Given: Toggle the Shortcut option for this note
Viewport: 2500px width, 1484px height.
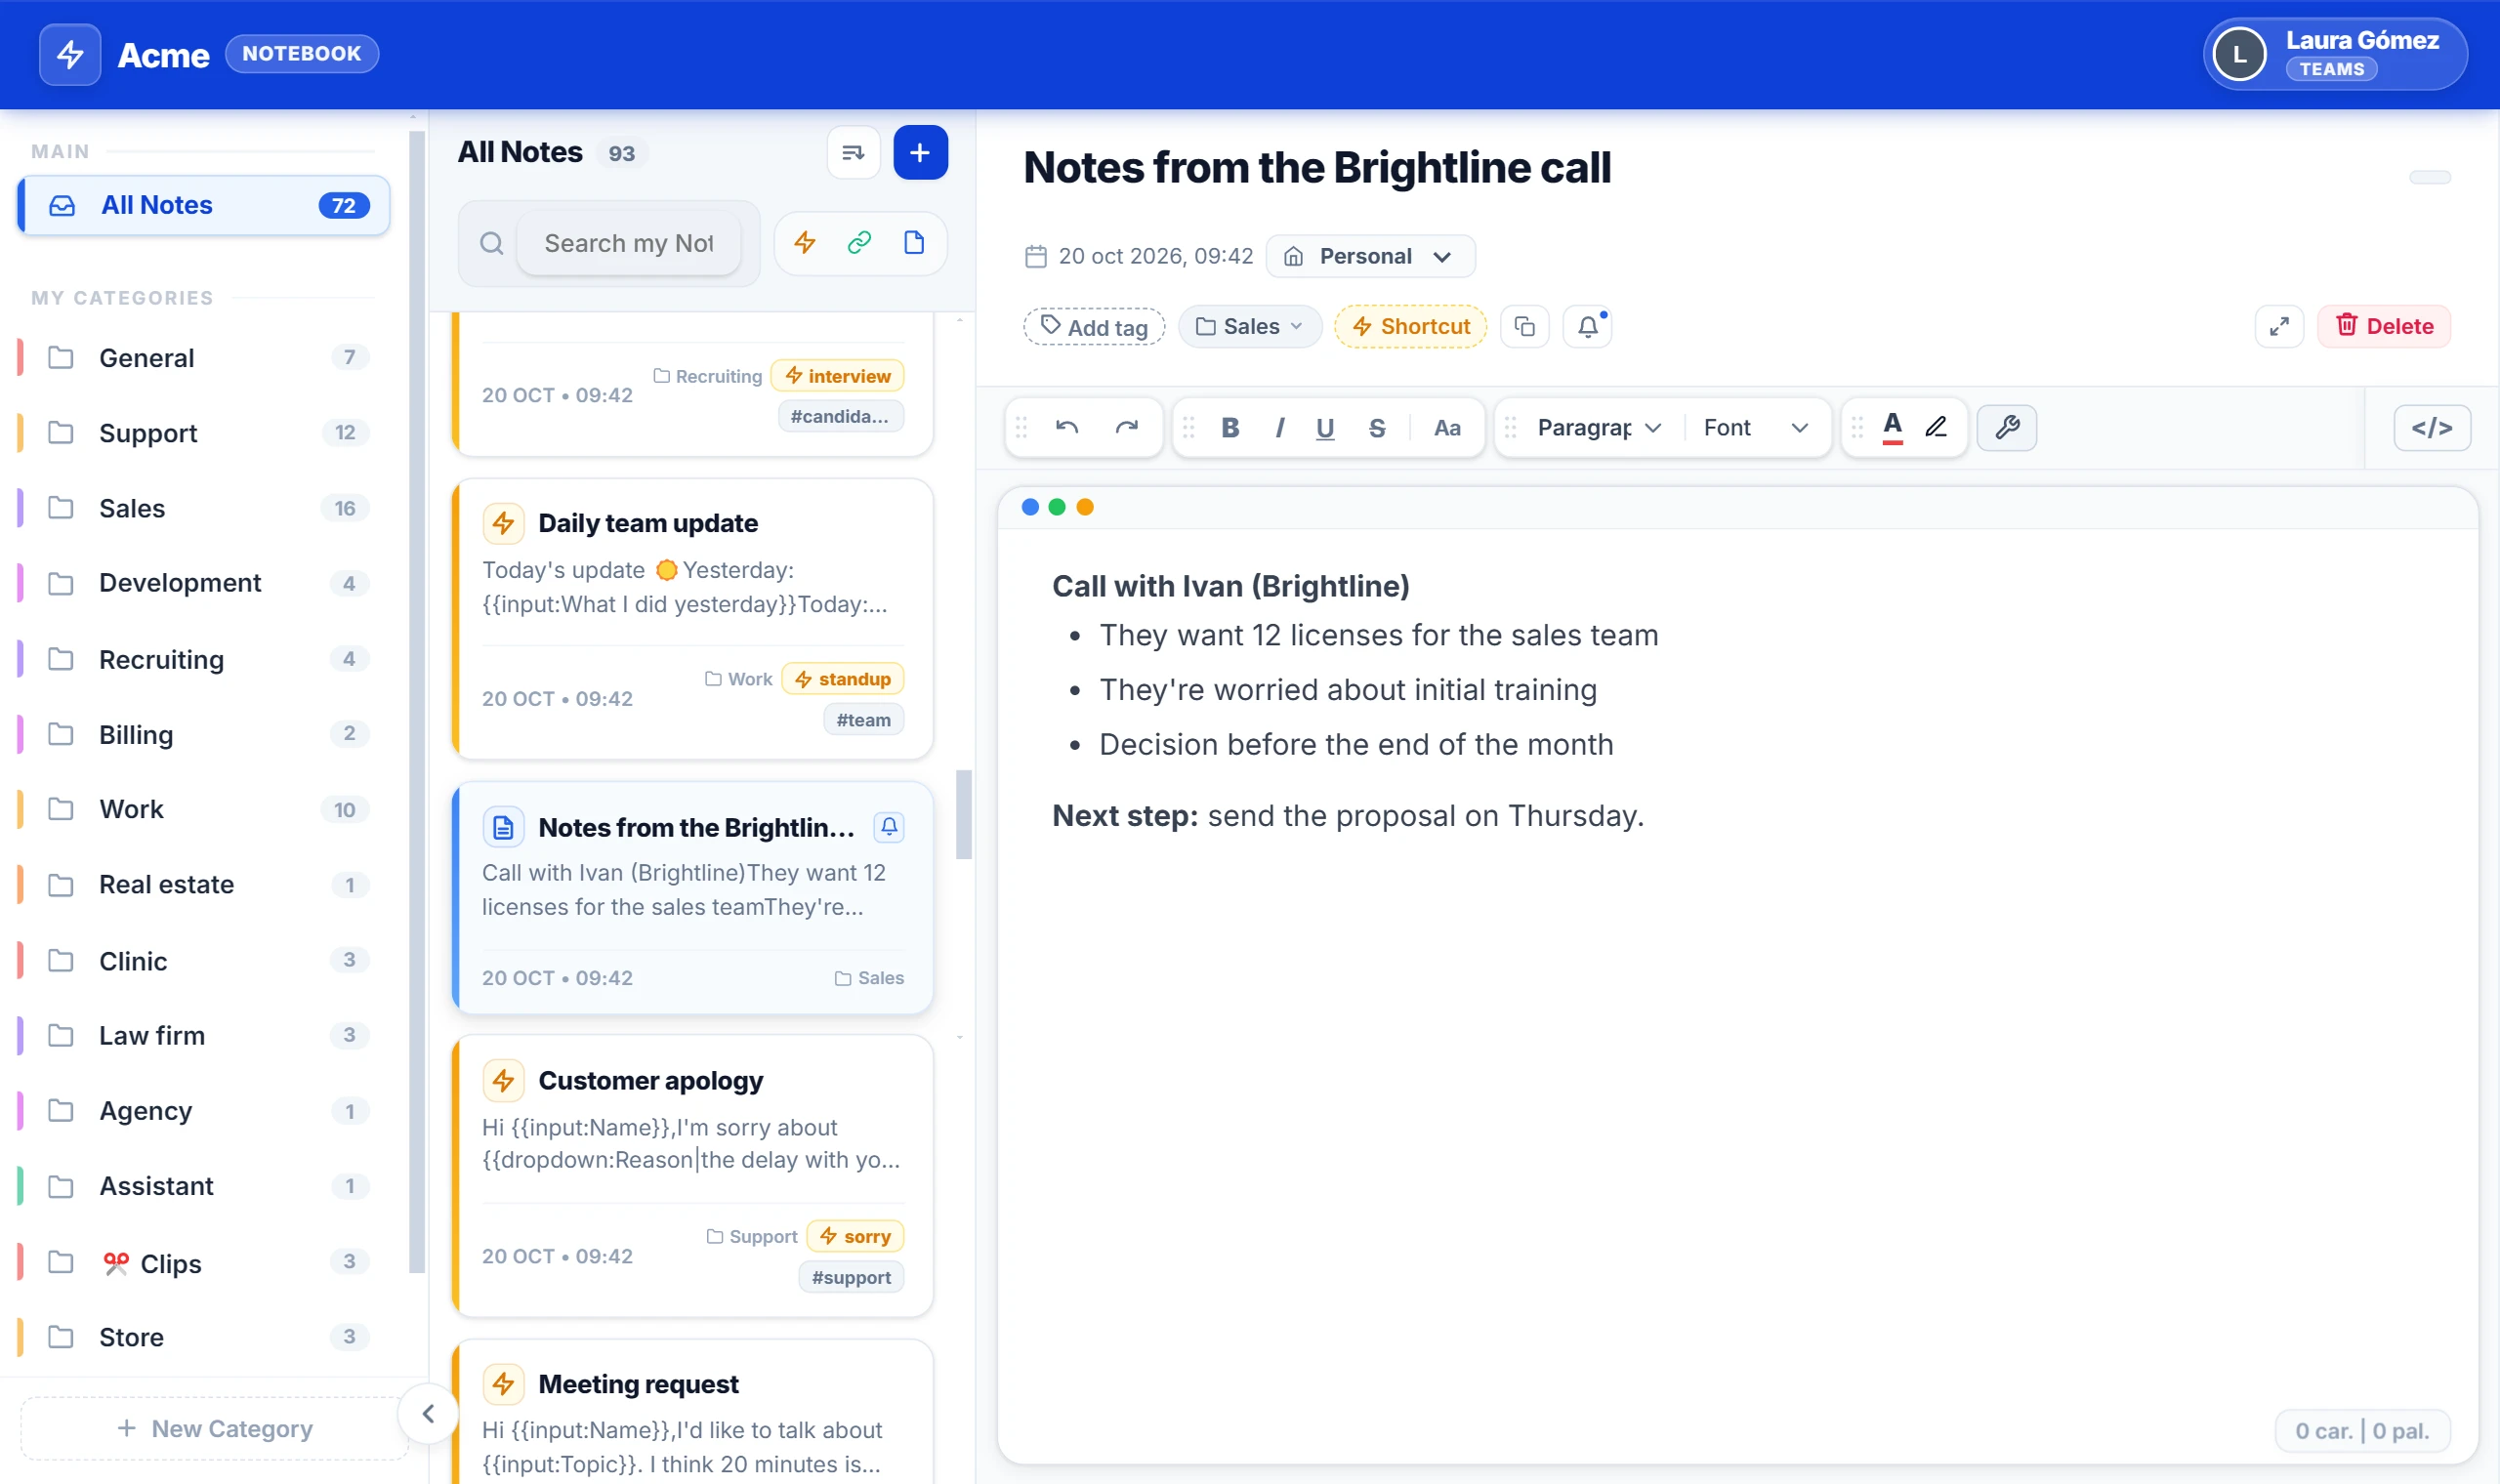Looking at the screenshot, I should pyautogui.click(x=1411, y=326).
